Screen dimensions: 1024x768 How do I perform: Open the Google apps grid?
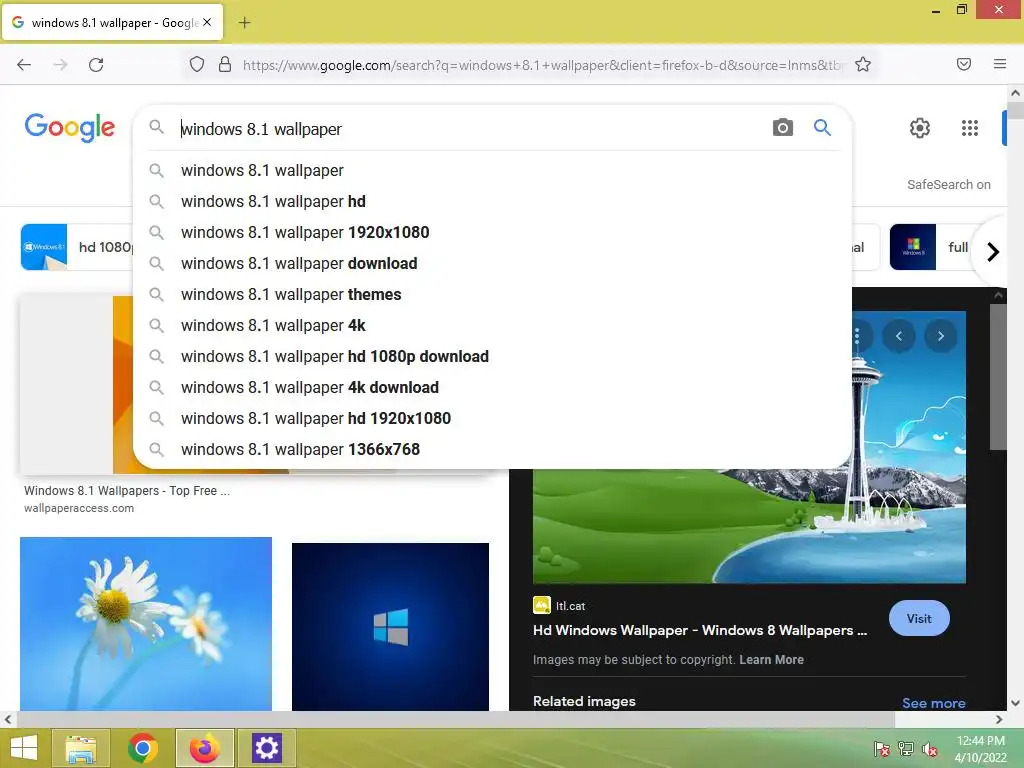pyautogui.click(x=970, y=128)
